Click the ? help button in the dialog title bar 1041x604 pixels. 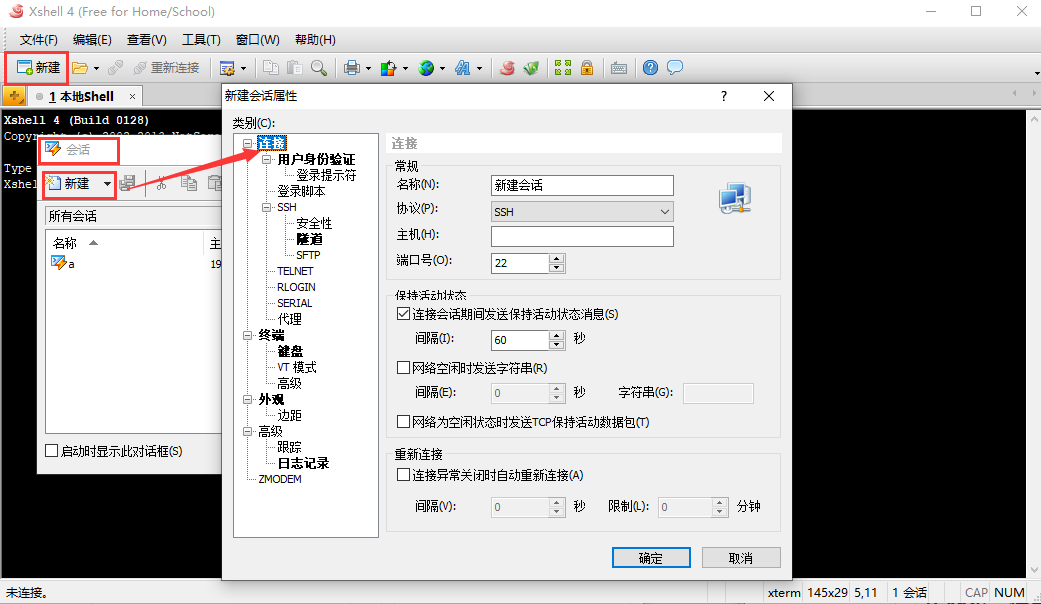(724, 96)
